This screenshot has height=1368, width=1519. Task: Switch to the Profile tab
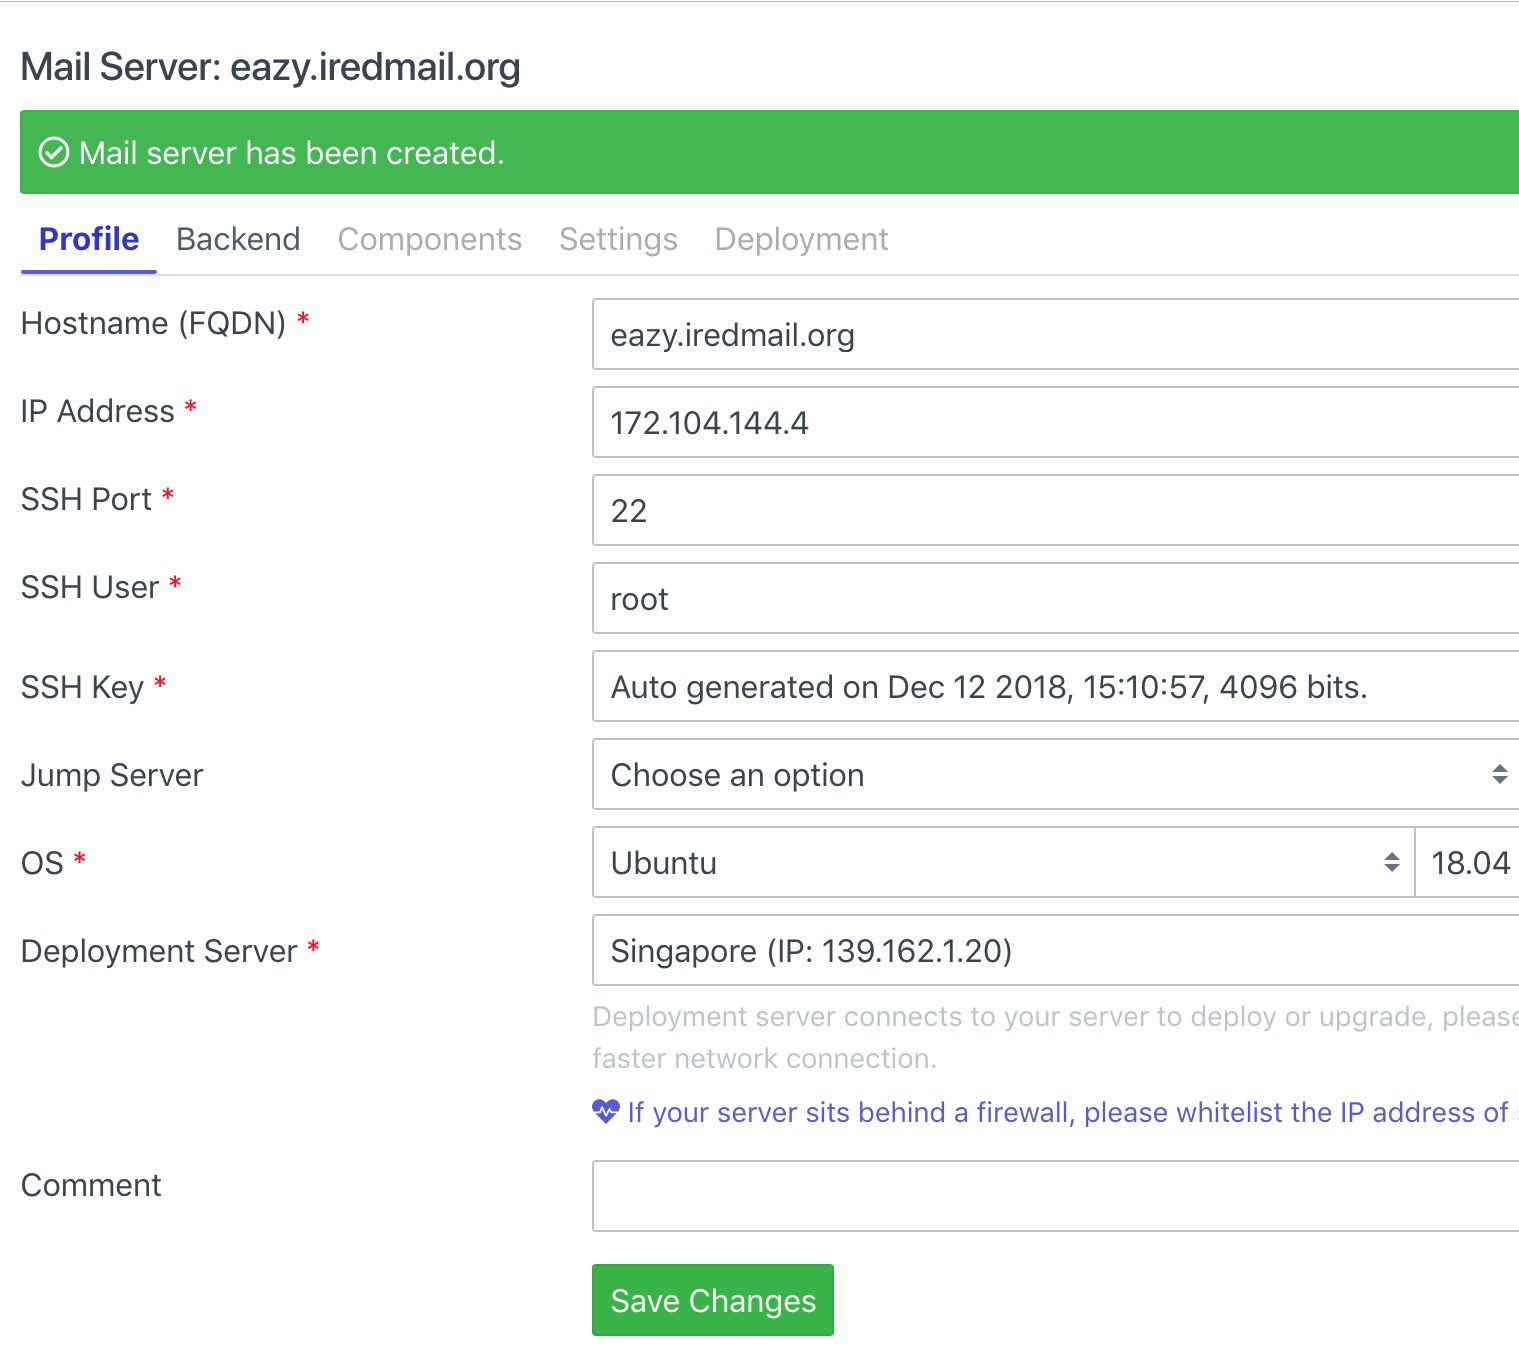(x=89, y=239)
